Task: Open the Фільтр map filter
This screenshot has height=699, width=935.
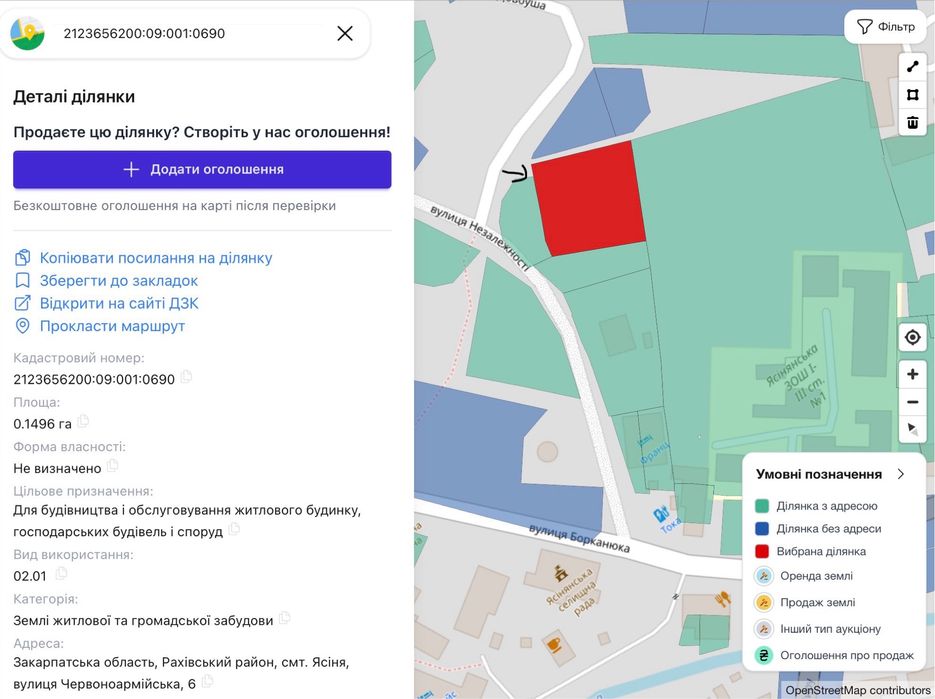Action: 886,27
